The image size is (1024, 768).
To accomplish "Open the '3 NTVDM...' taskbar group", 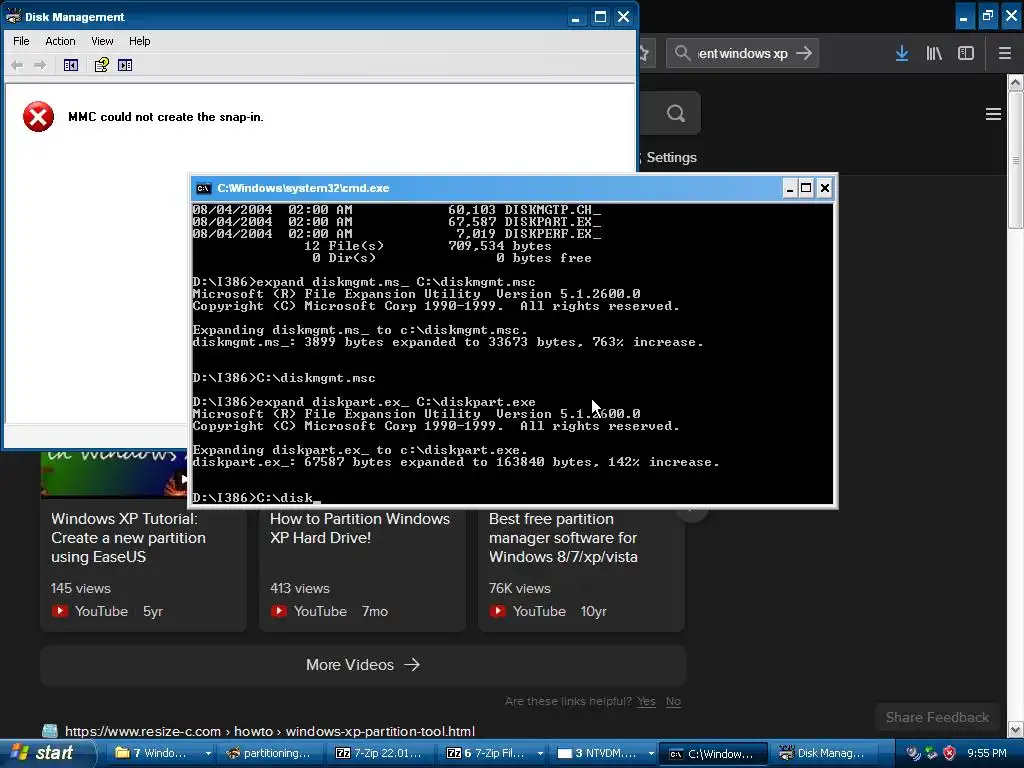I will 604,753.
